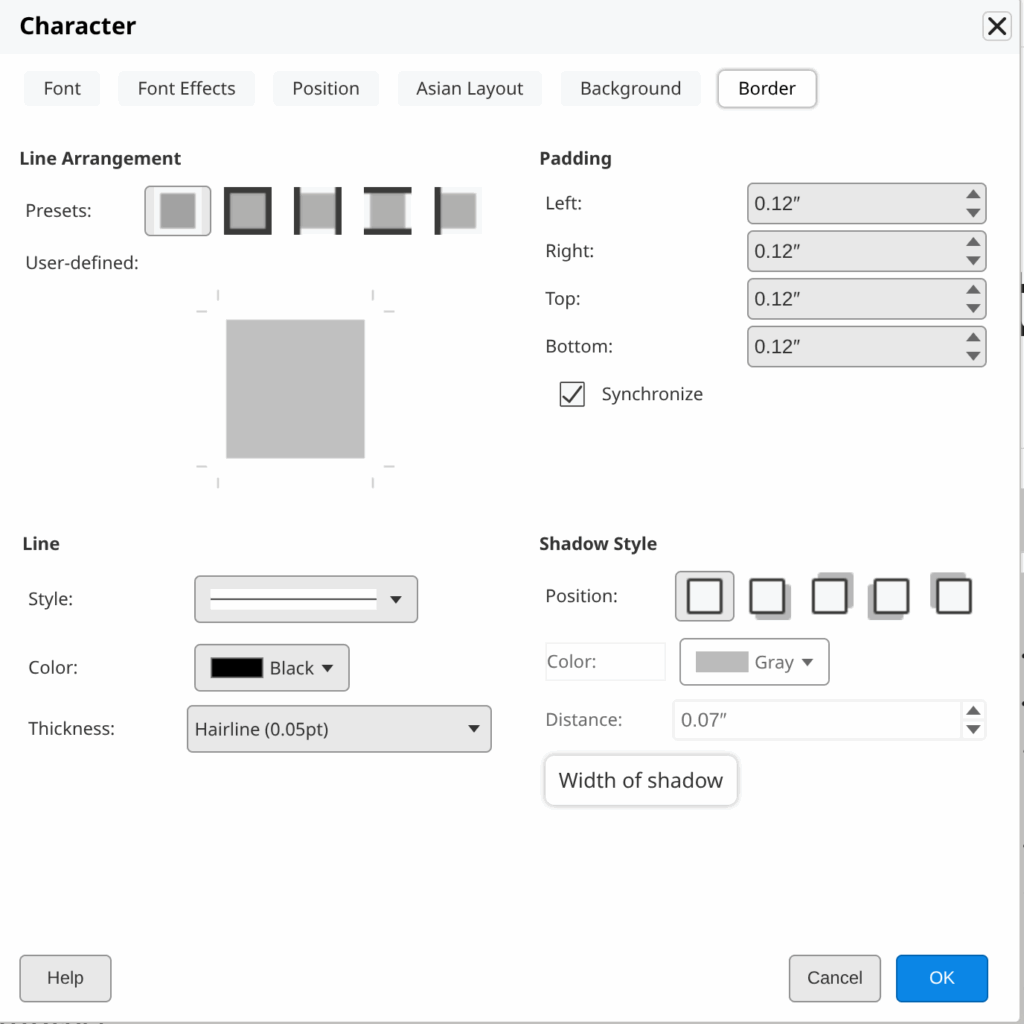Cast shadow to top right position
Screen dimensions: 1024x1024
[x=830, y=595]
